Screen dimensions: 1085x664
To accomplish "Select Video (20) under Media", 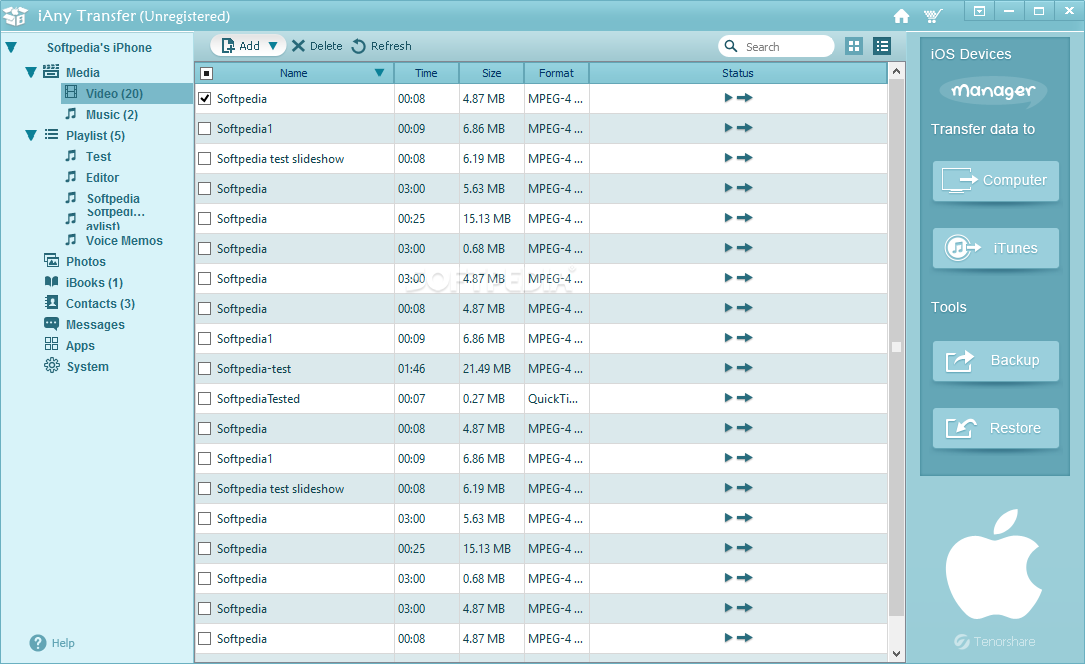I will click(127, 93).
